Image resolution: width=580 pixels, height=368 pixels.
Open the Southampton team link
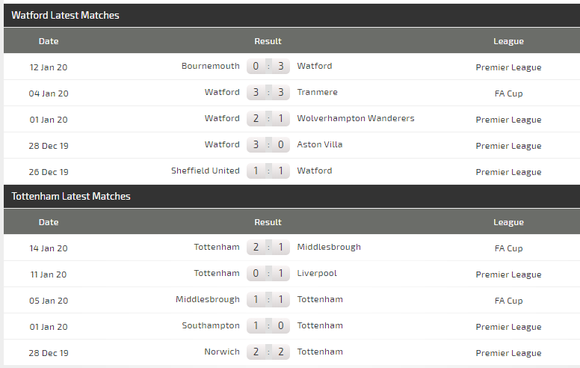pos(210,325)
